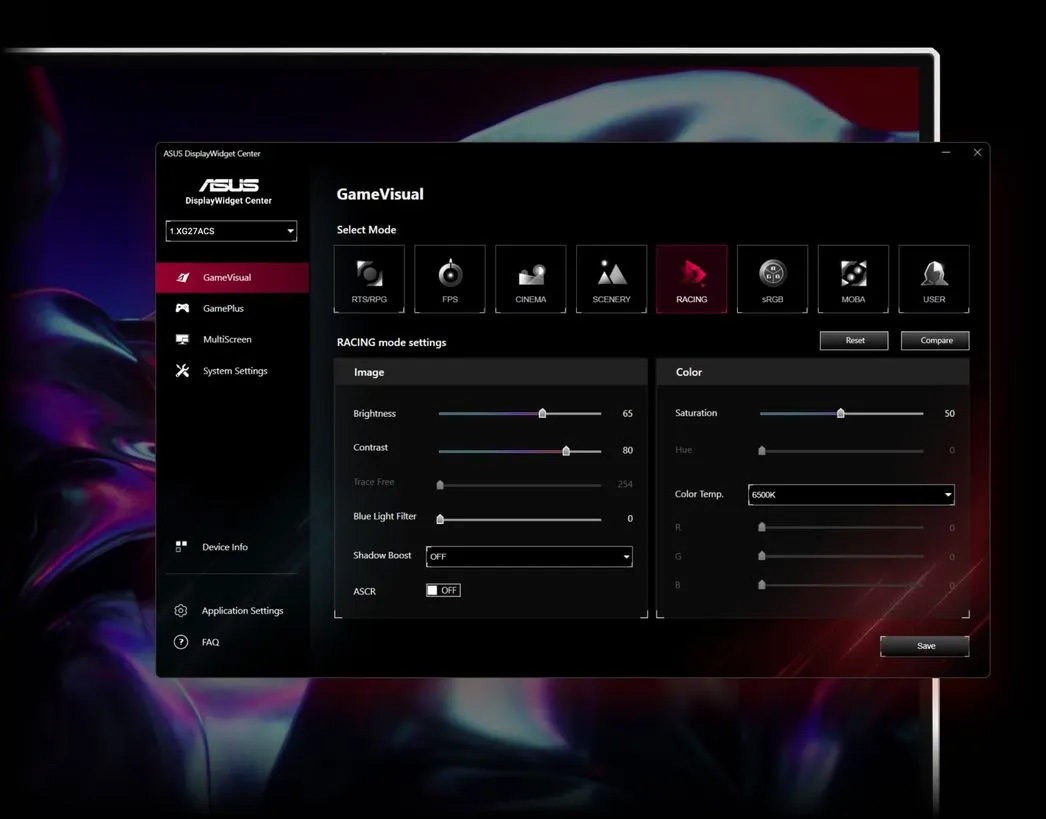Open the monitor selector 1.XG27ACS dropdown
1046x819 pixels.
pos(231,231)
